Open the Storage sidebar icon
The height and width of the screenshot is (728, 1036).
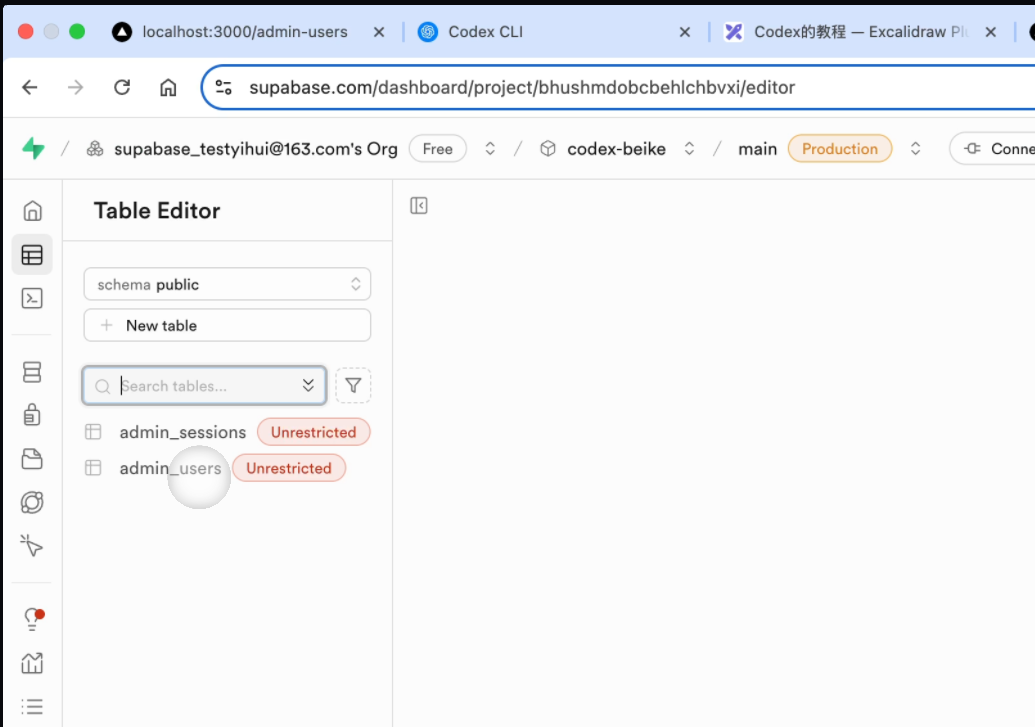[x=32, y=459]
